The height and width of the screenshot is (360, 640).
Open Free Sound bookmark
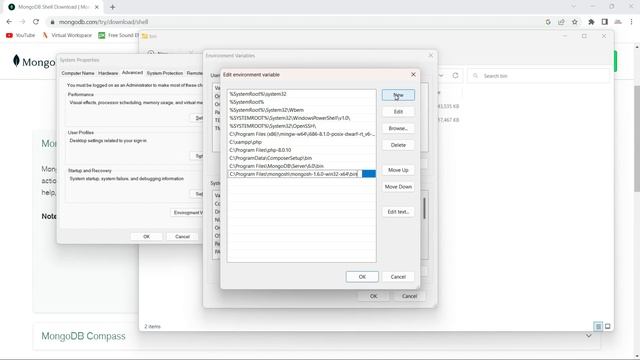click(118, 36)
